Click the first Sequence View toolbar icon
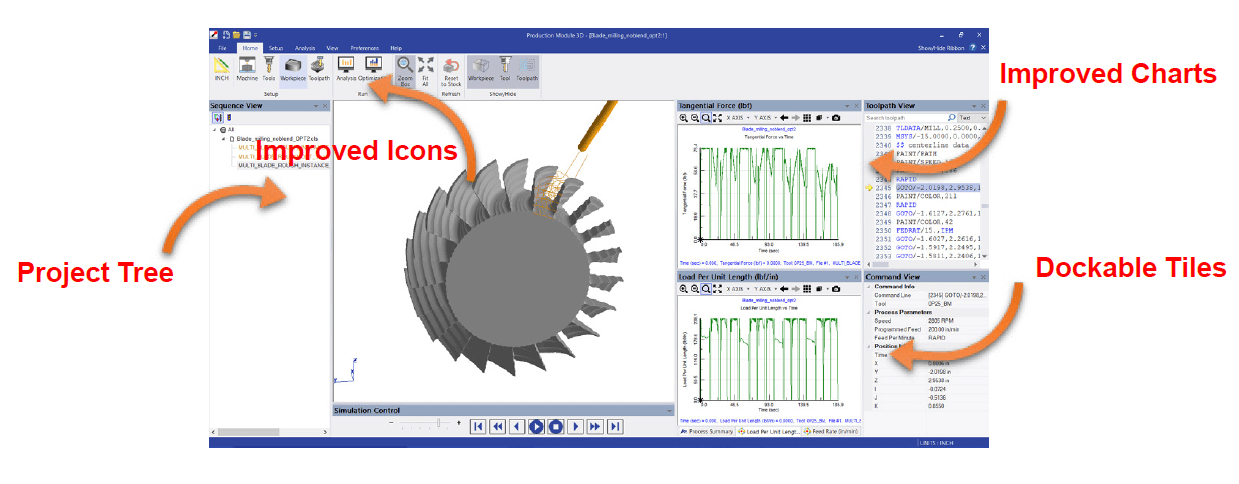Screen dimensions: 1239x484 tap(217, 118)
